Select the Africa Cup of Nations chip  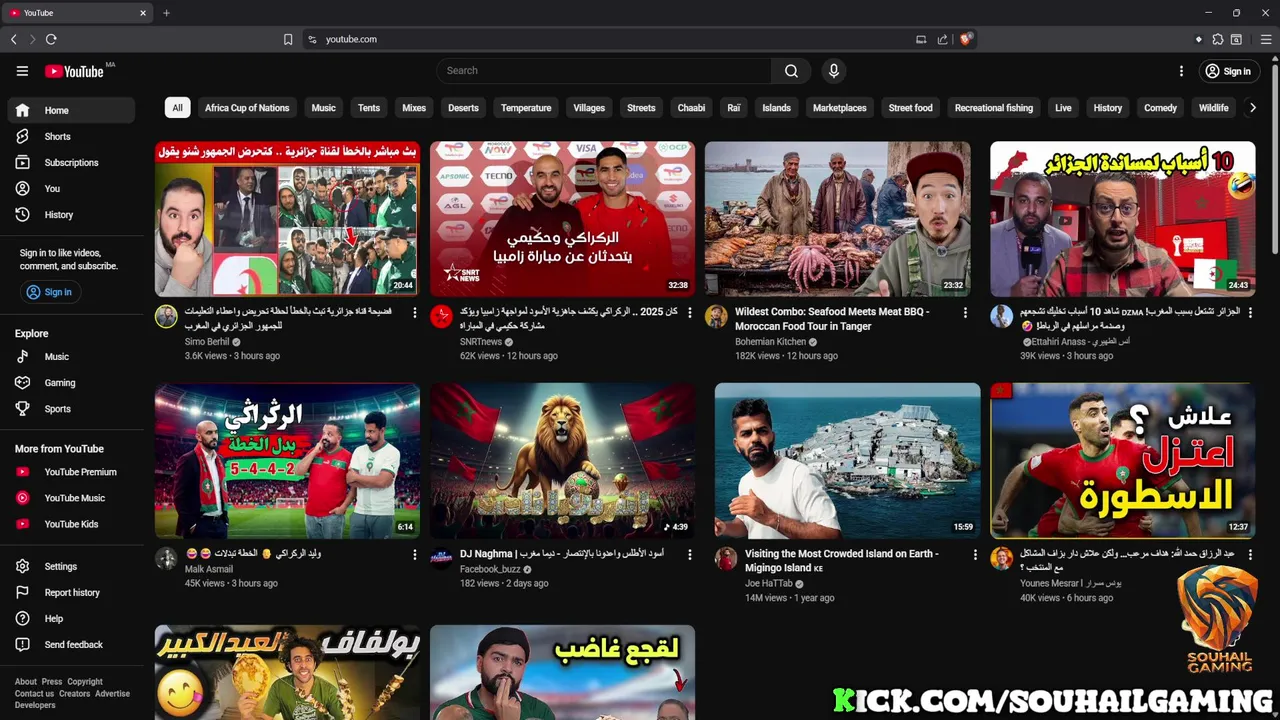point(247,108)
